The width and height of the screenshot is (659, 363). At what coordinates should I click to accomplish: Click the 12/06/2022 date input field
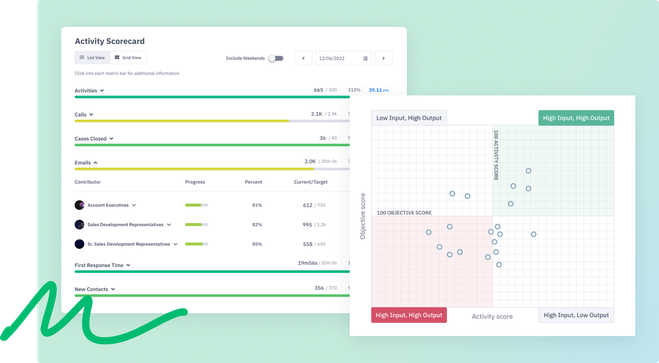click(x=343, y=58)
